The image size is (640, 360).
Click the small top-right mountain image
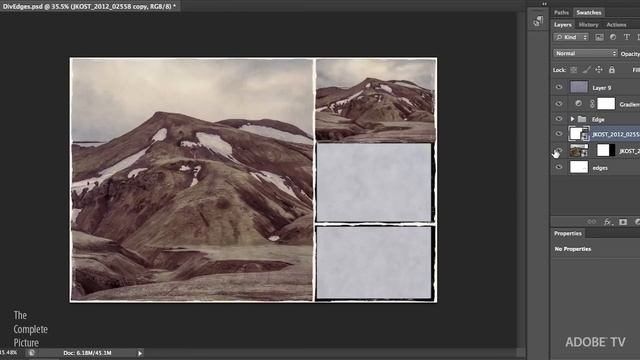(376, 100)
